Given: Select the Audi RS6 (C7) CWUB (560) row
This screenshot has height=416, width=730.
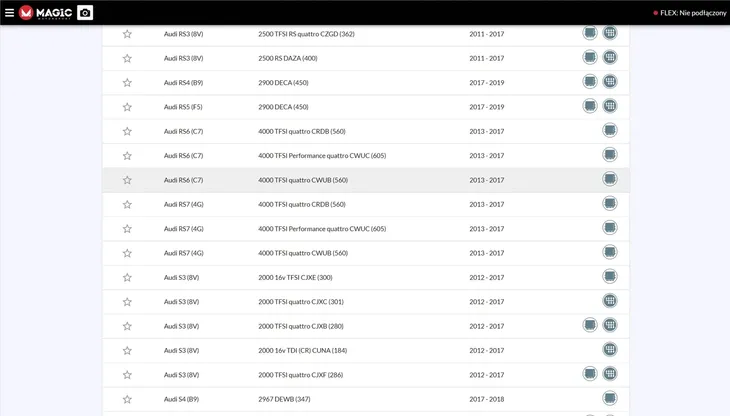Looking at the screenshot, I should (x=366, y=180).
